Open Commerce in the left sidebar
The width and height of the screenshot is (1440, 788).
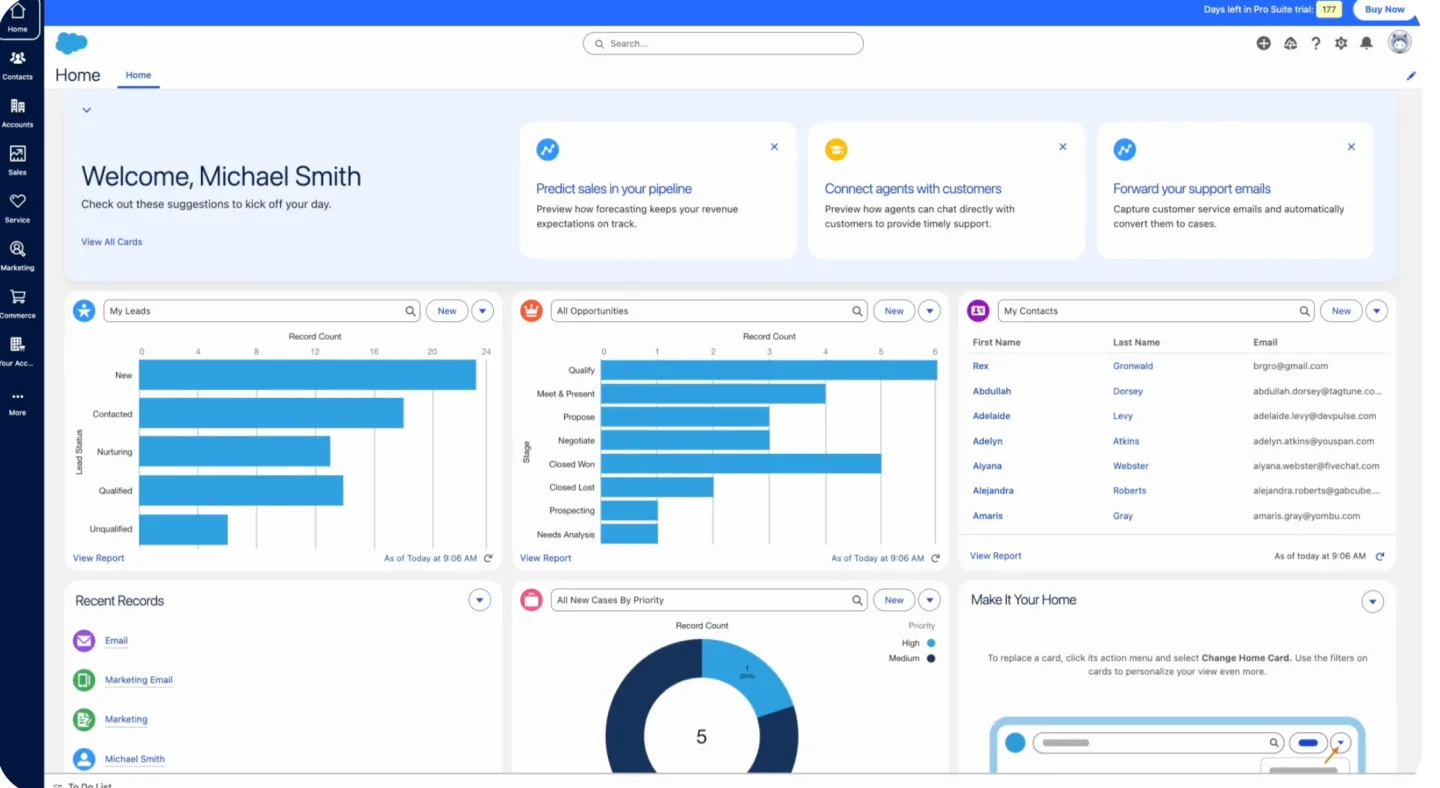click(18, 304)
